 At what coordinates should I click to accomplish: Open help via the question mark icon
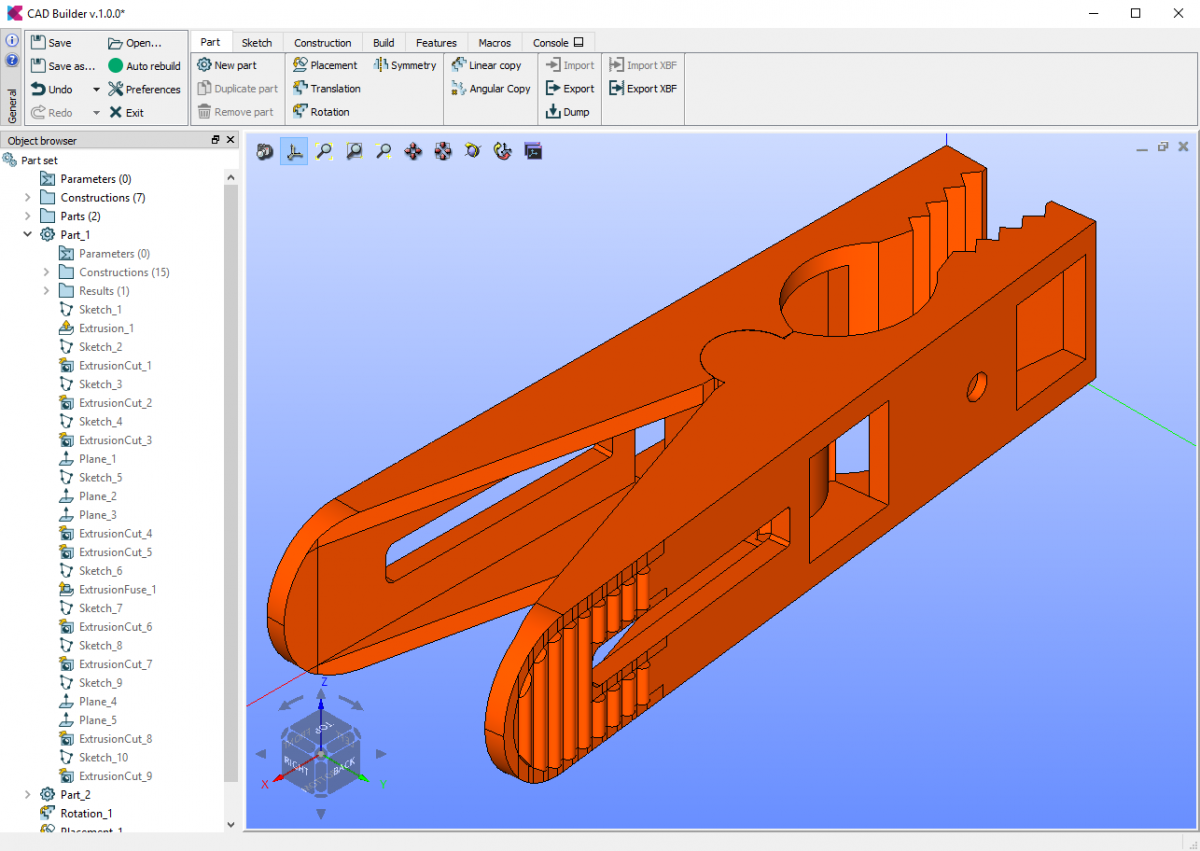coord(12,60)
